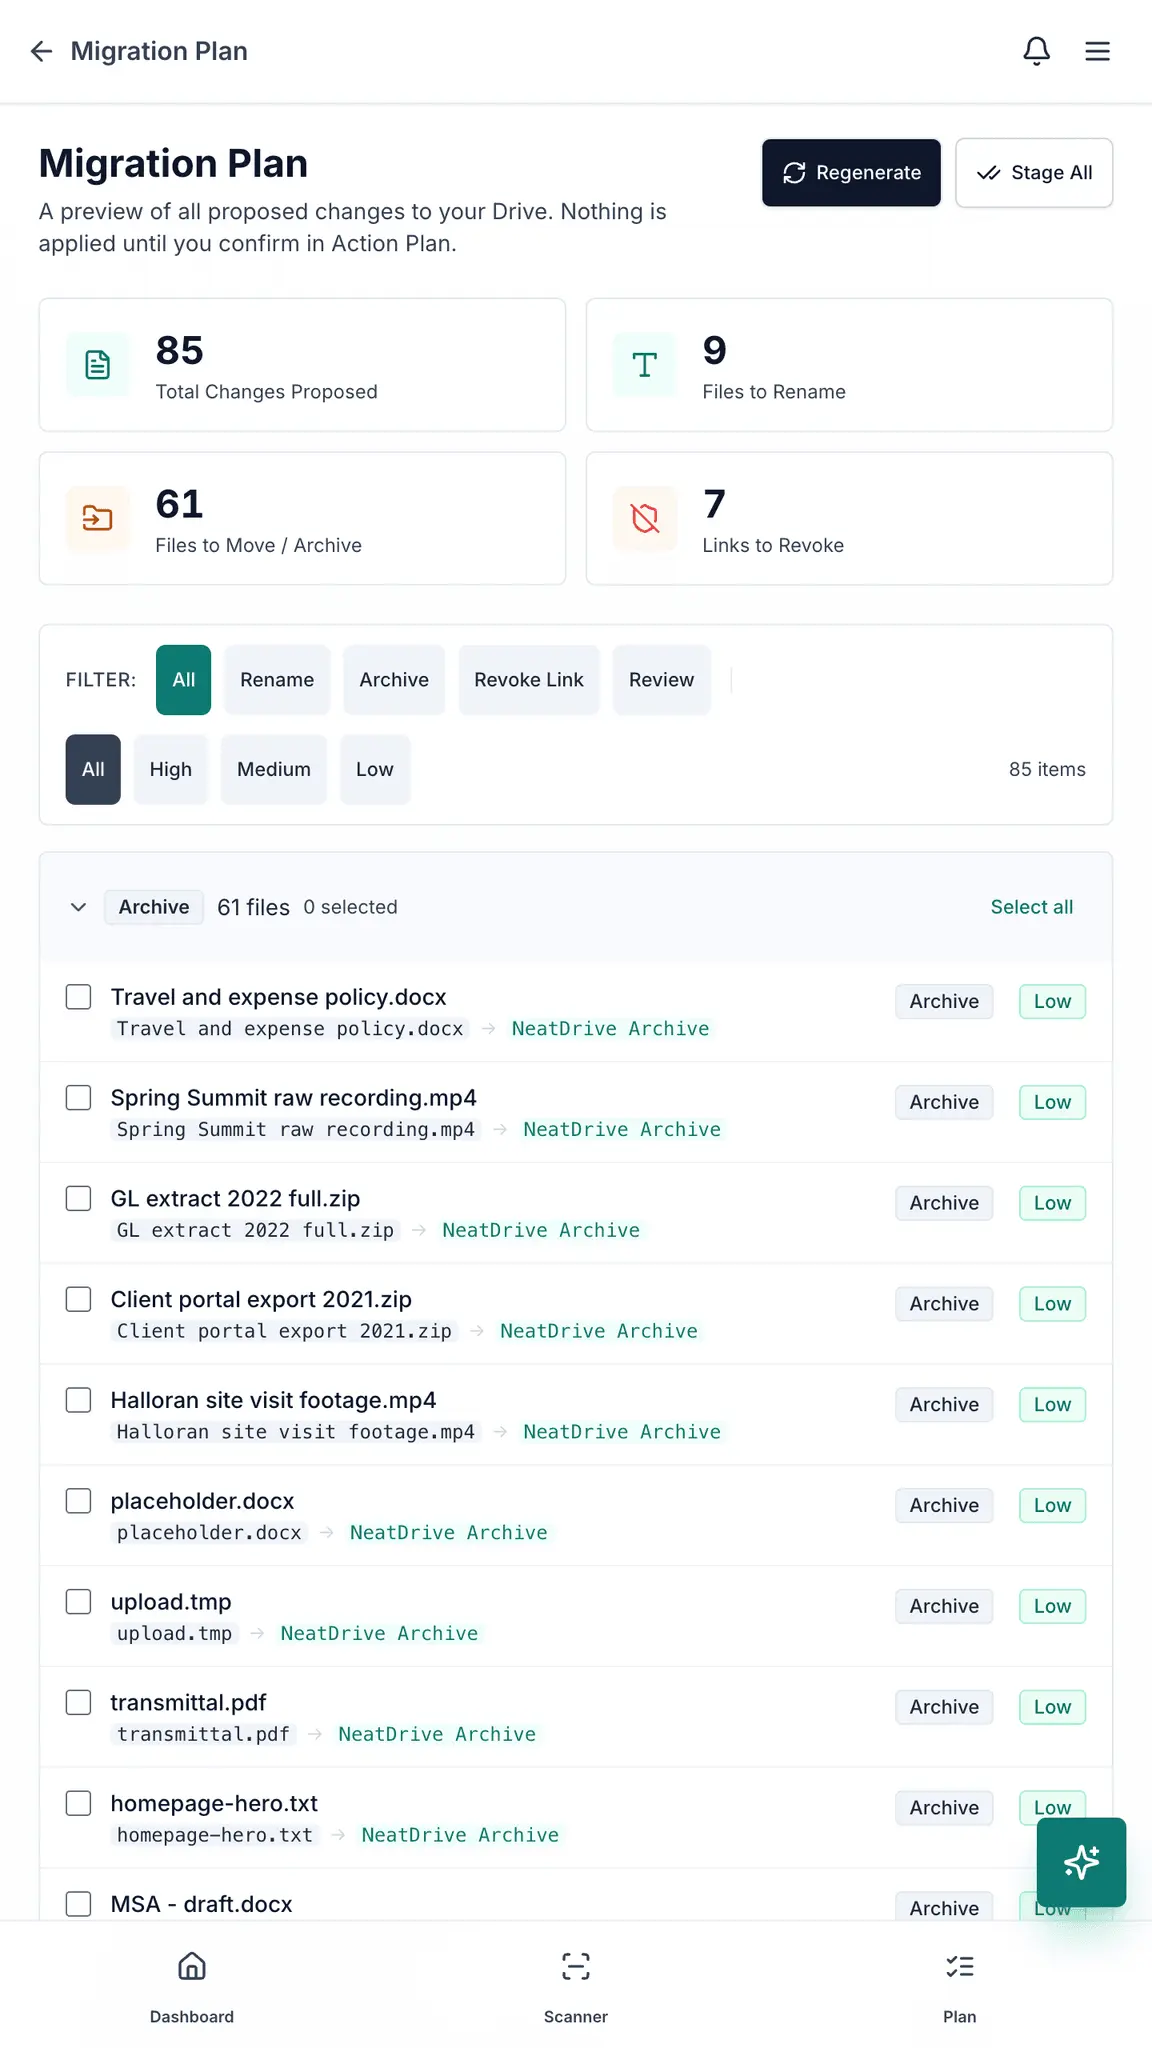Viewport: 1152px width, 2048px height.
Task: Check placeholder.docx checkbox
Action: [78, 1501]
